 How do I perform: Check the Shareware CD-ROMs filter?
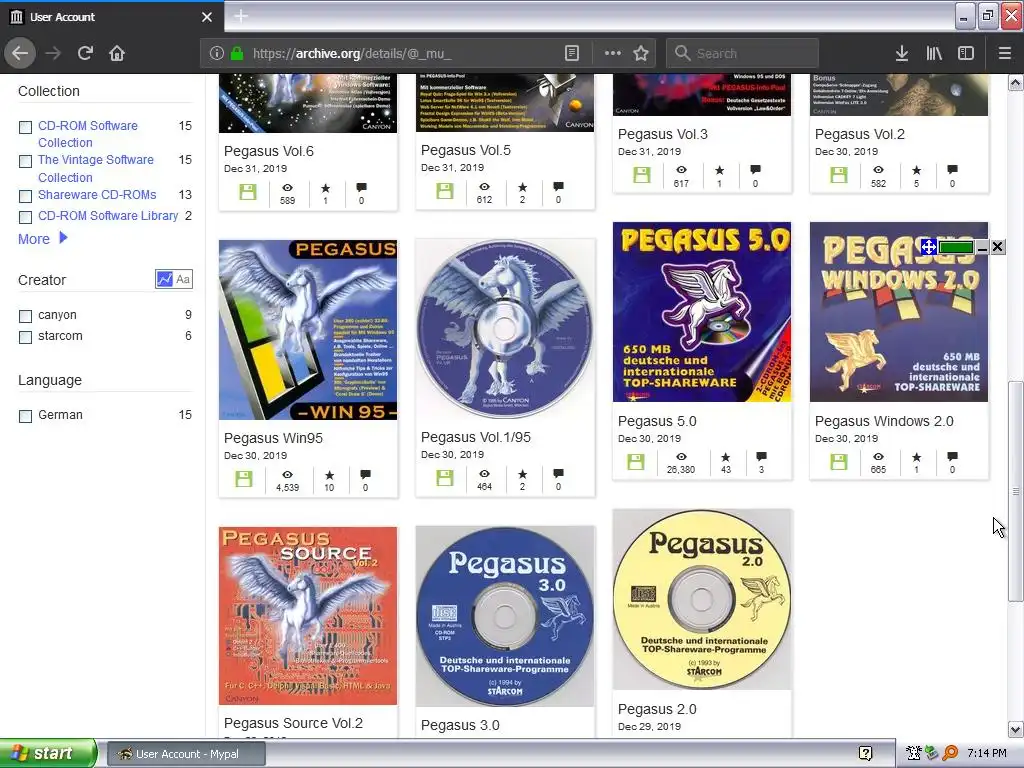(x=25, y=196)
